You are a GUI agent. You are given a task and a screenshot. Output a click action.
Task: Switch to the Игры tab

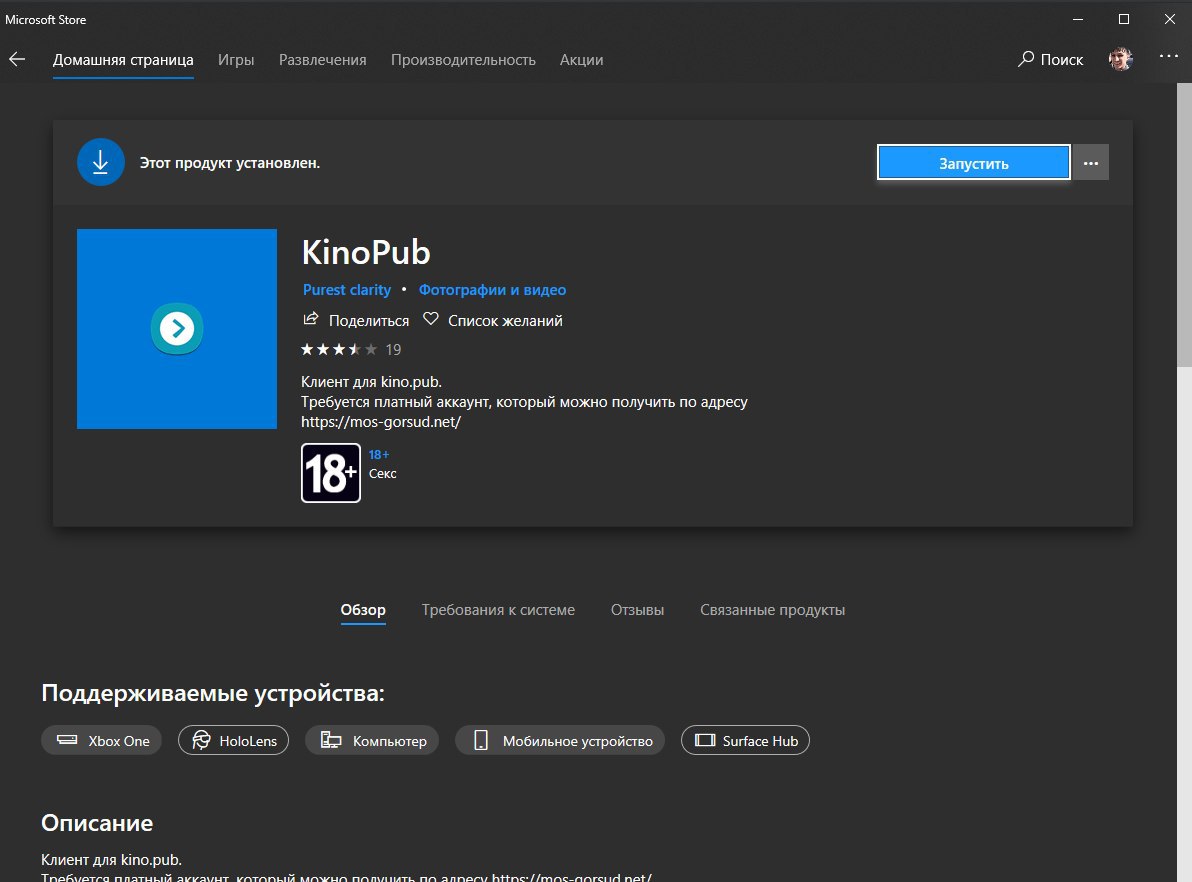236,60
